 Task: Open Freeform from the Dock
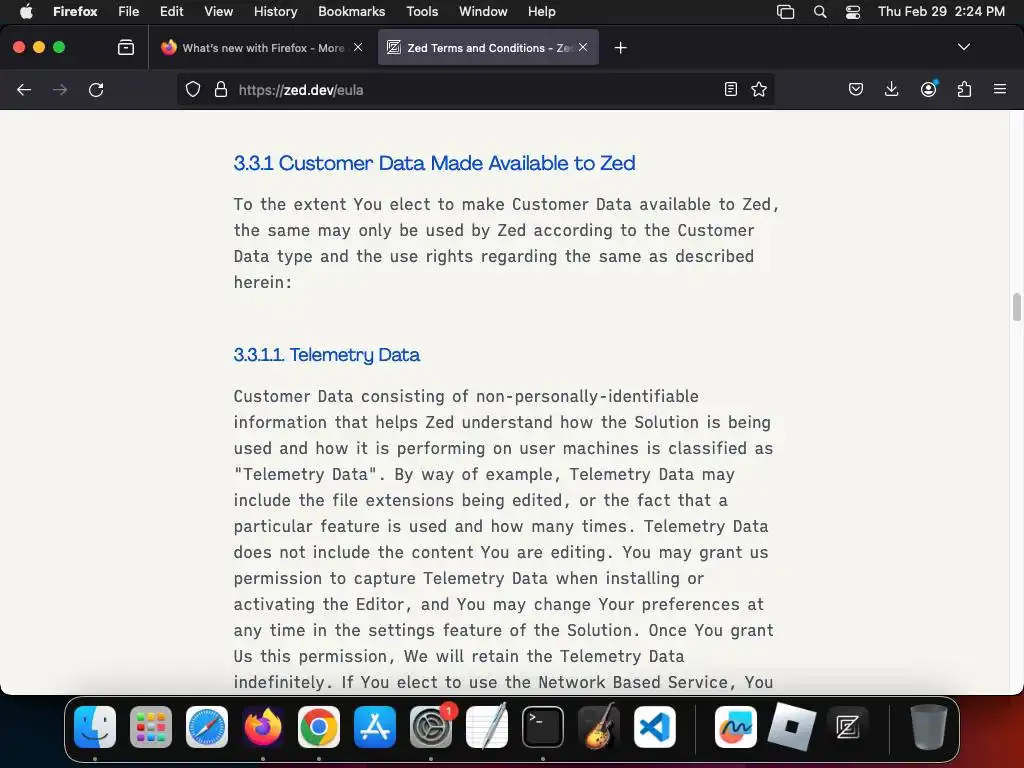coord(735,727)
